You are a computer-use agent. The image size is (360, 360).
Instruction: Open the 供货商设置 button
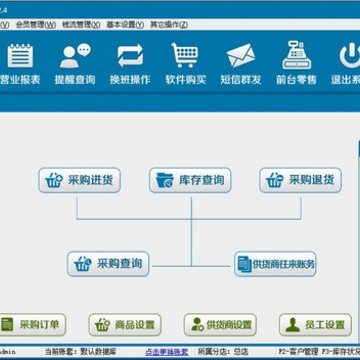coord(220,325)
